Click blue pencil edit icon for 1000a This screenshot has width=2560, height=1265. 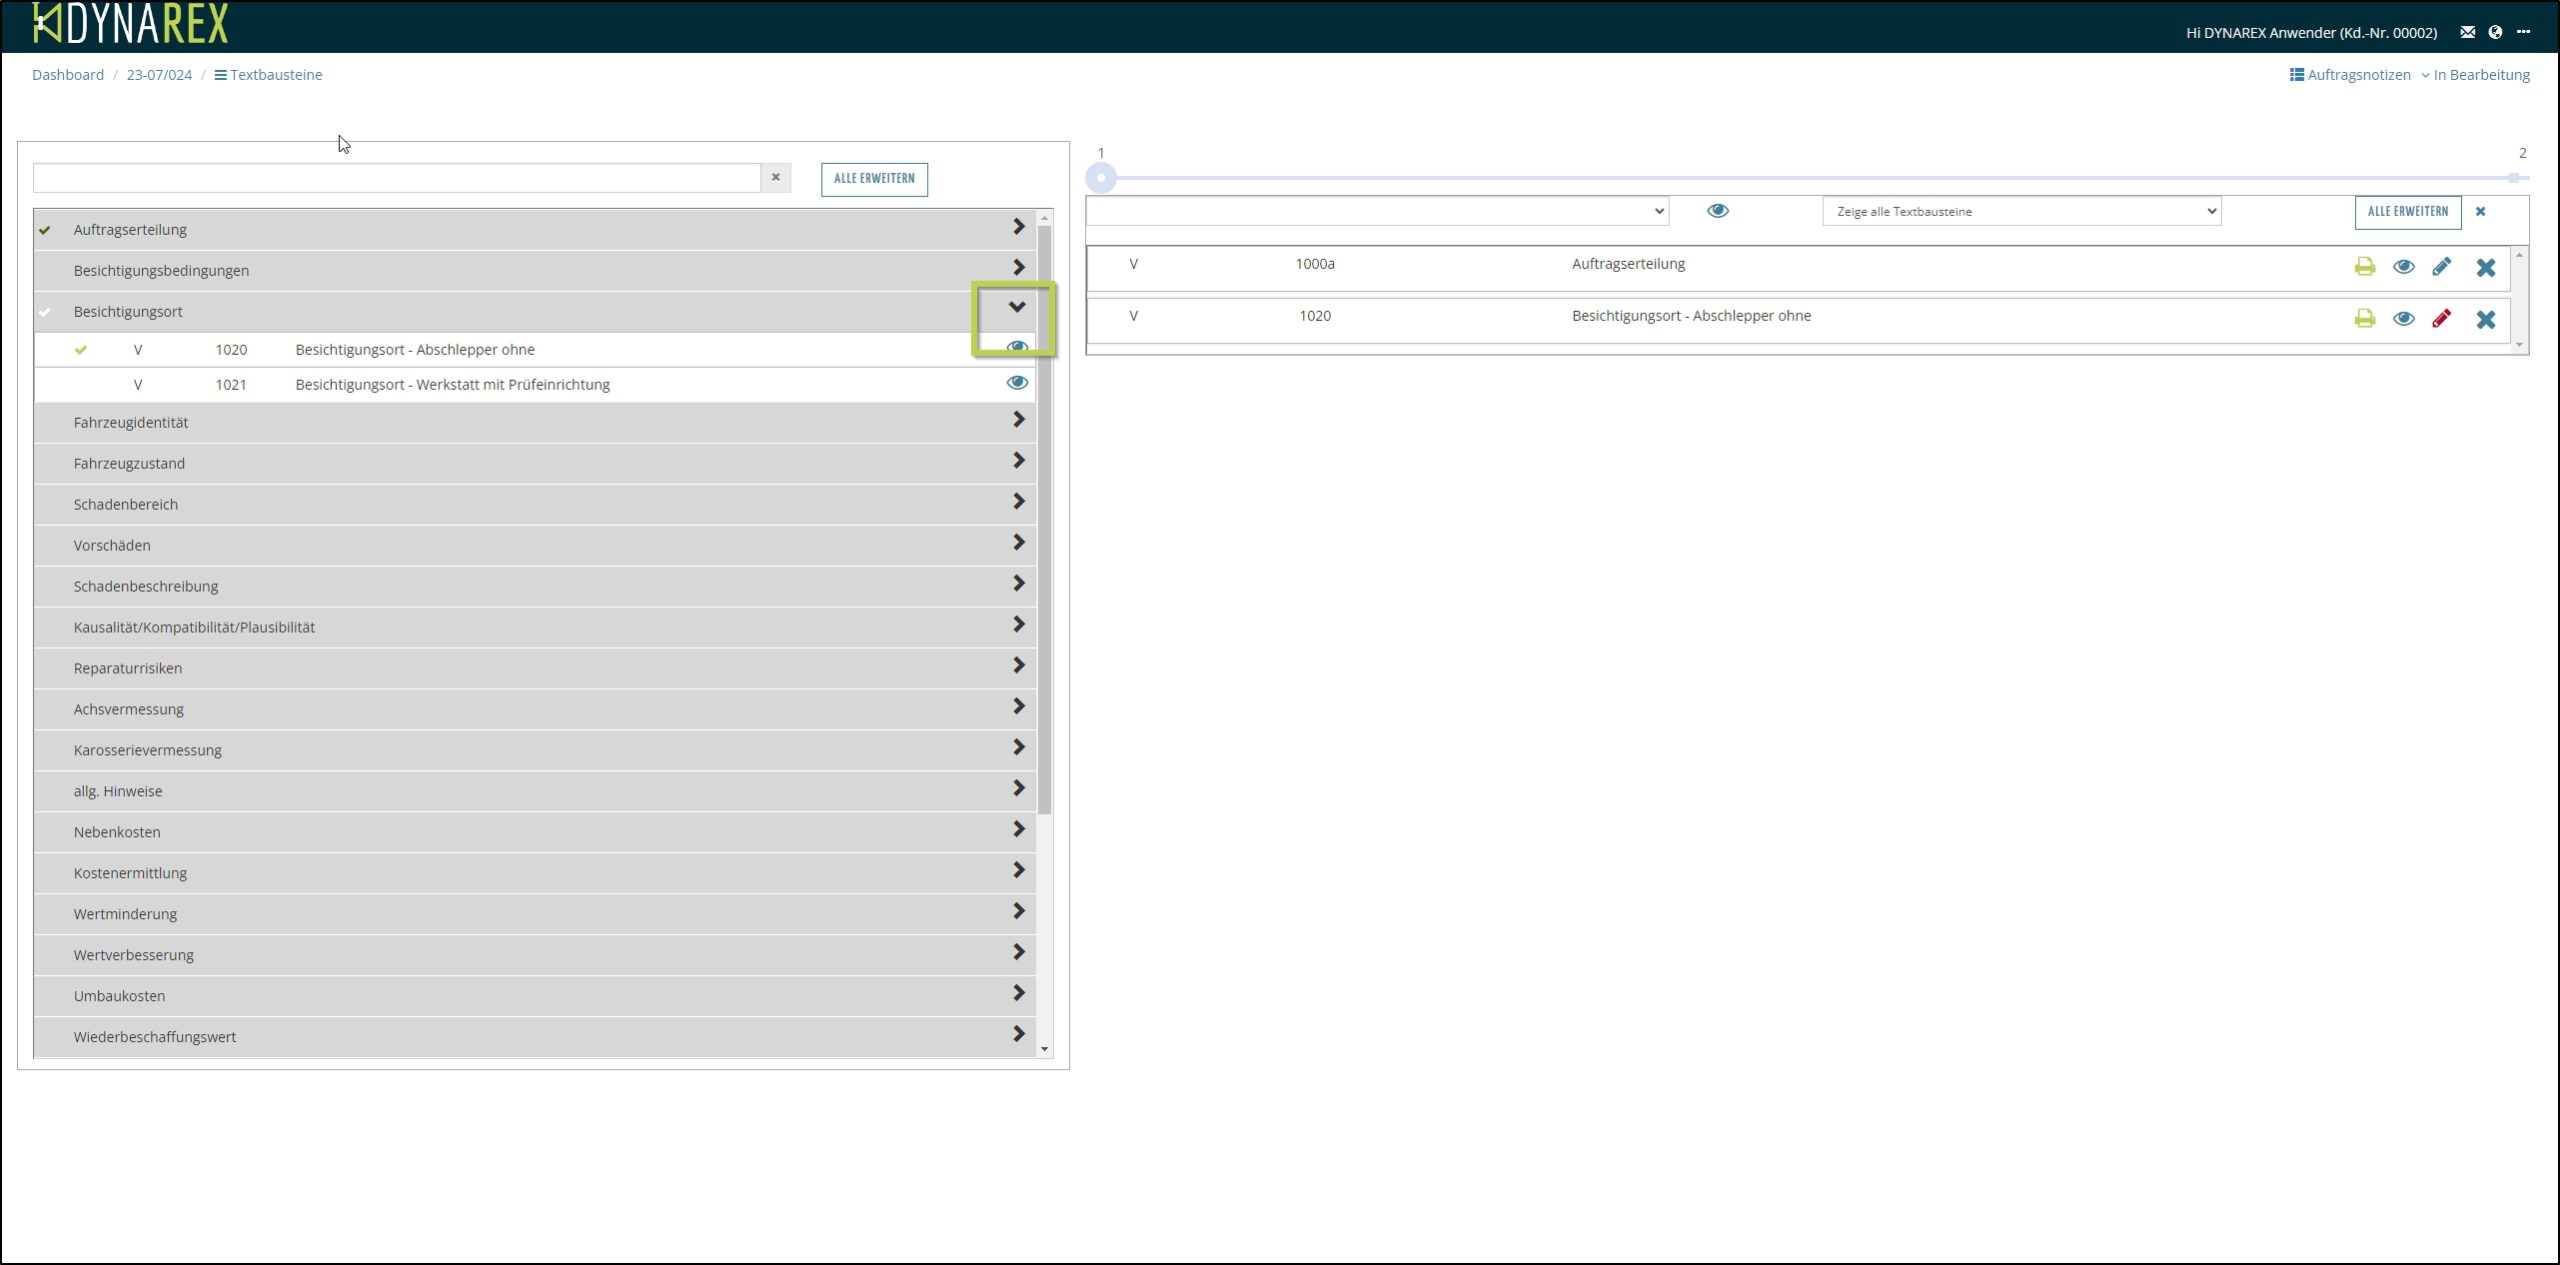(2441, 266)
